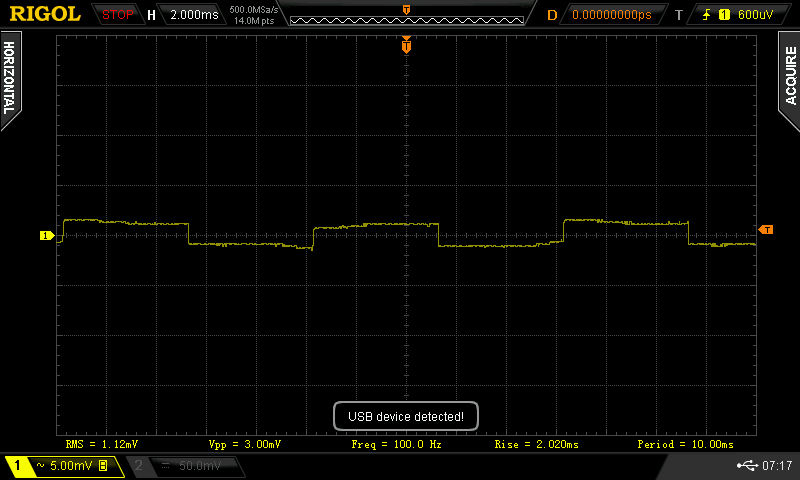
Task: Click the T trigger label in header
Action: point(679,15)
